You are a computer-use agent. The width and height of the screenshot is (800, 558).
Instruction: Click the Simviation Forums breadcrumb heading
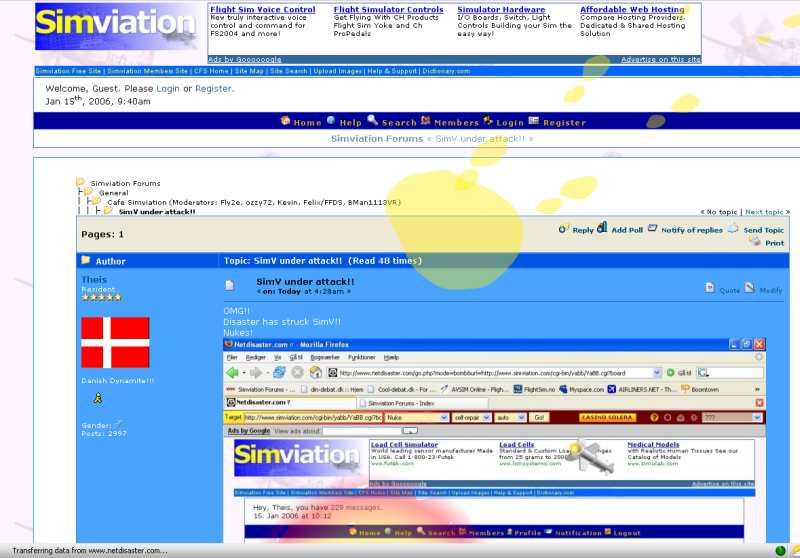tap(377, 139)
